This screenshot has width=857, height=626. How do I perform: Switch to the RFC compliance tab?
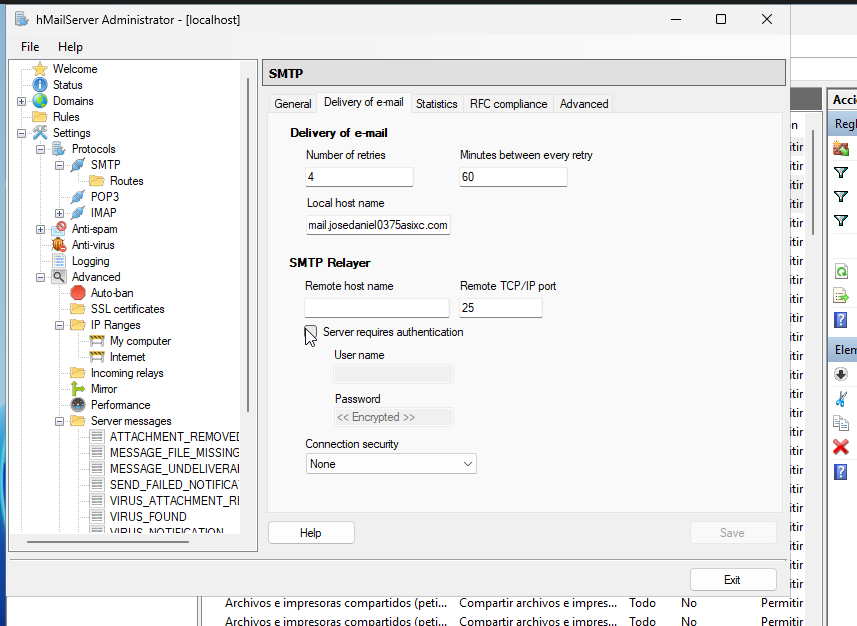pos(508,104)
